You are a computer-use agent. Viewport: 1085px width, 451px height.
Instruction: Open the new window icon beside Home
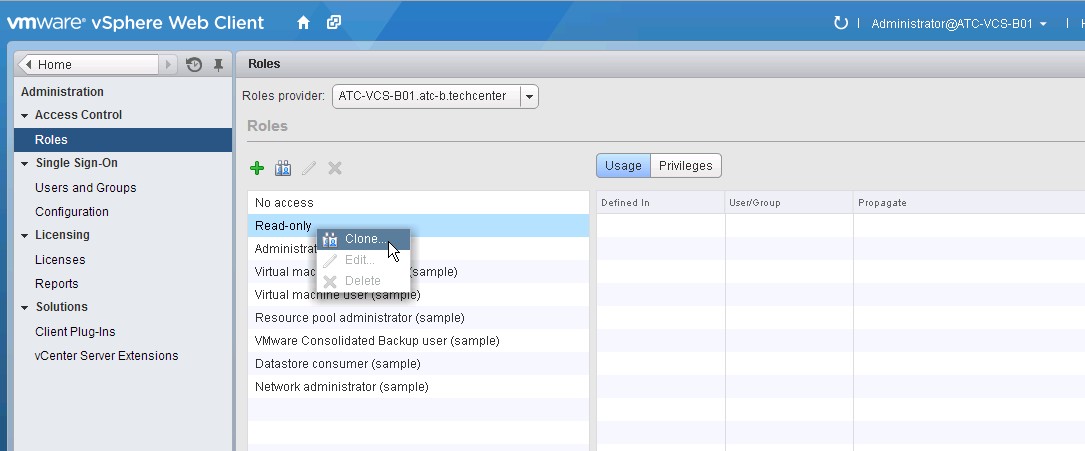(334, 22)
